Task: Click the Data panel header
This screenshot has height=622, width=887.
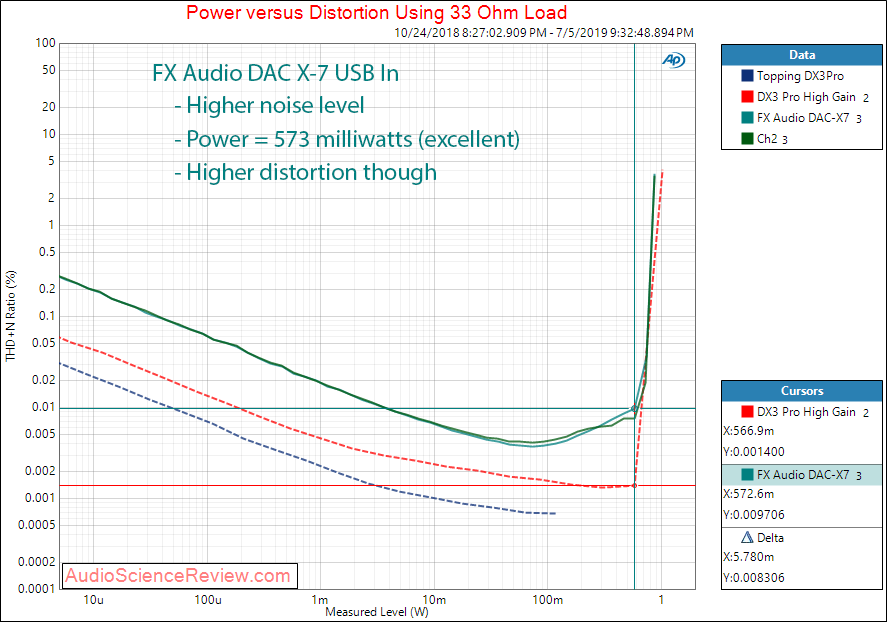Action: point(802,55)
